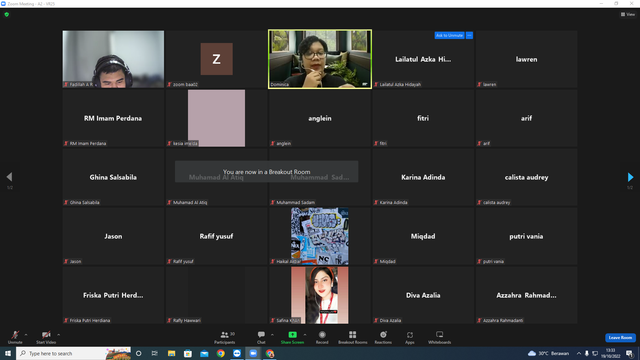The height and width of the screenshot is (360, 640).
Task: Select Fadillah's video tile
Action: [x=113, y=59]
